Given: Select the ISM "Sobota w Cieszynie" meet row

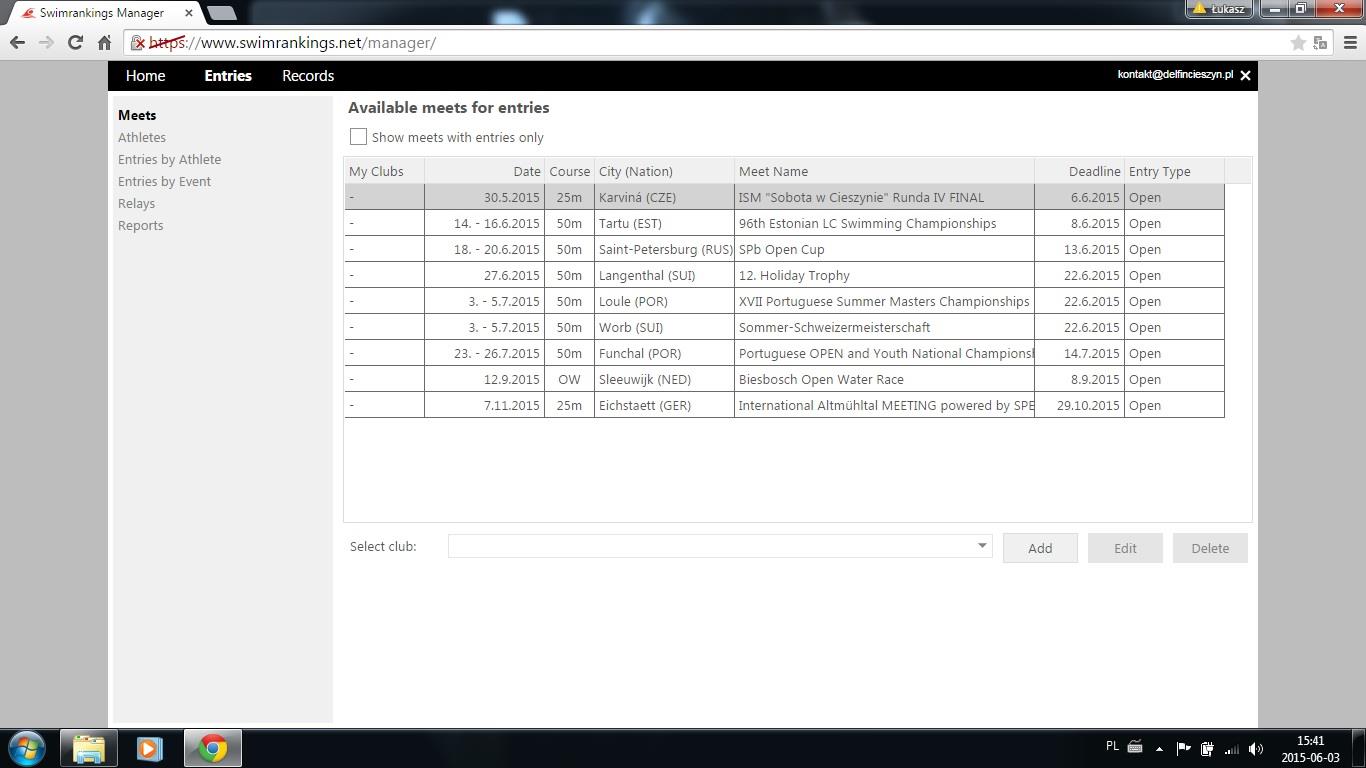Looking at the screenshot, I should click(x=784, y=197).
